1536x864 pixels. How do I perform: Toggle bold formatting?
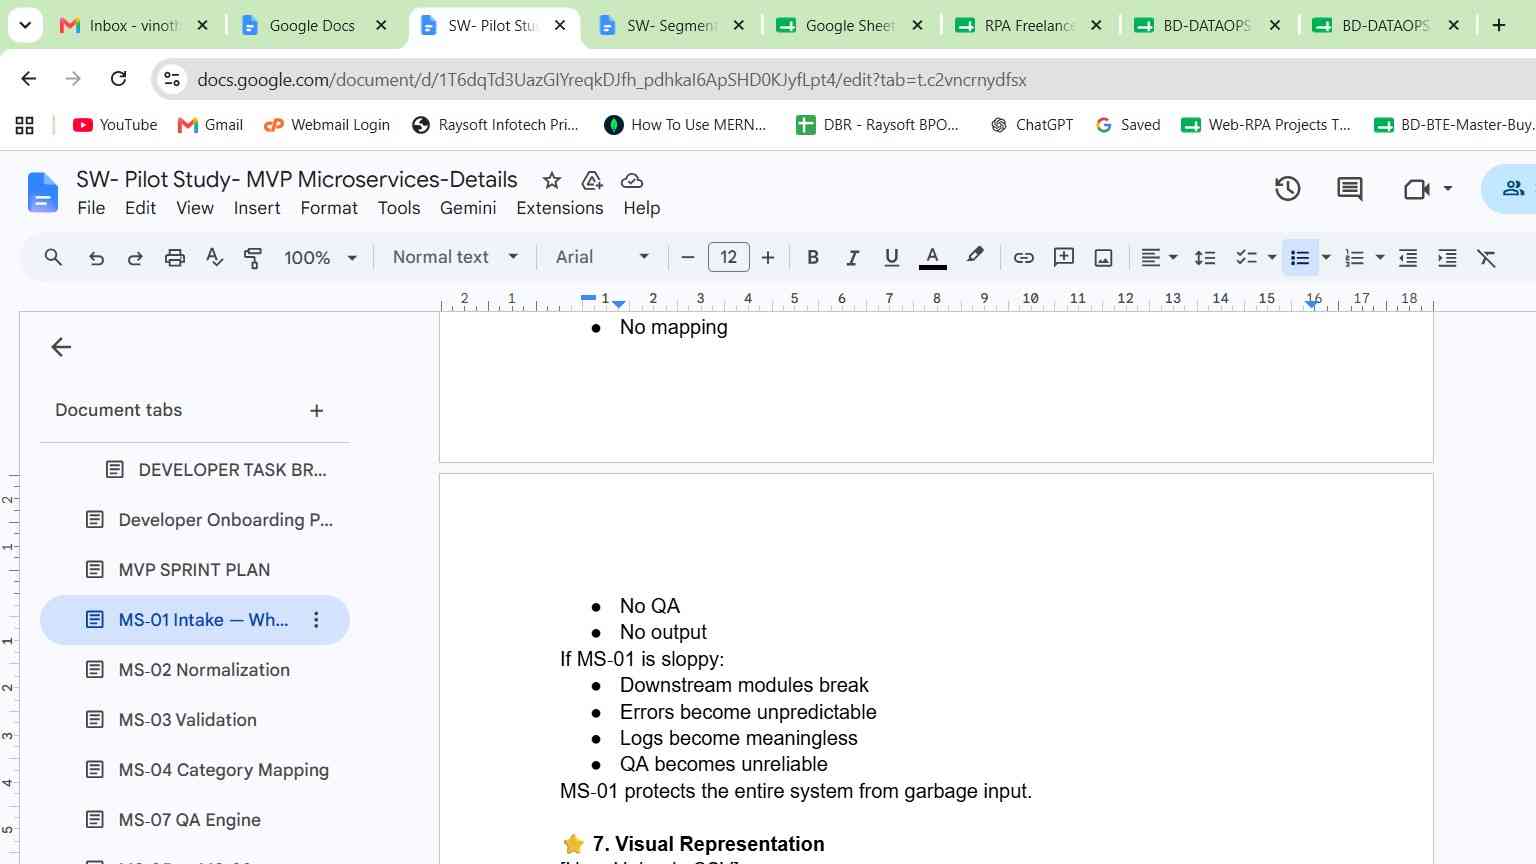pyautogui.click(x=813, y=258)
